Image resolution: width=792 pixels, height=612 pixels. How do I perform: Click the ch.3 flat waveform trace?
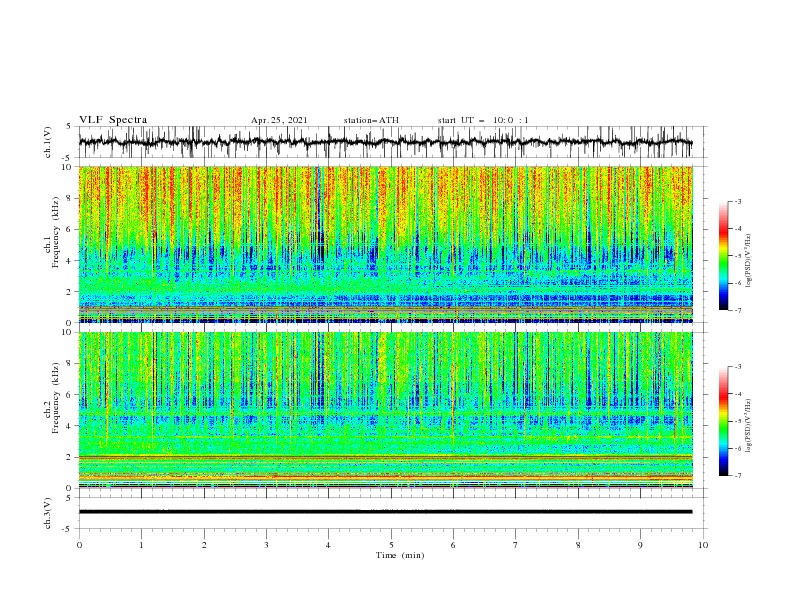click(385, 512)
